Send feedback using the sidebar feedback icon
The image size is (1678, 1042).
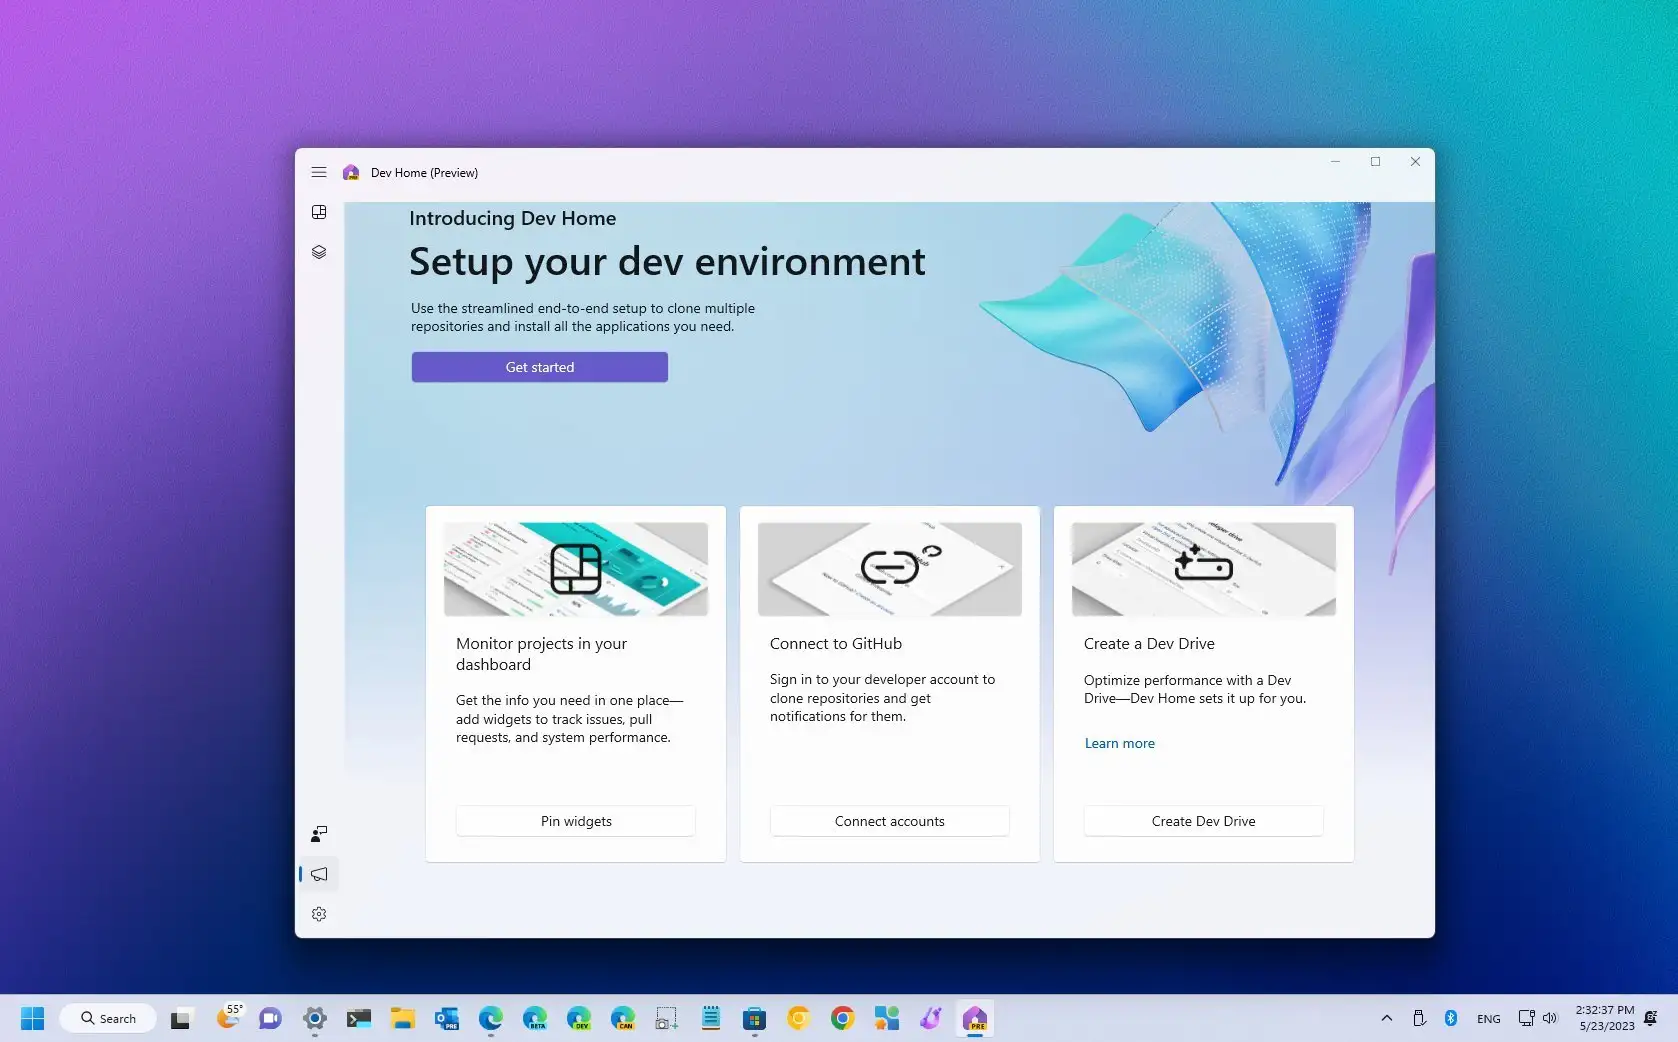pos(319,833)
